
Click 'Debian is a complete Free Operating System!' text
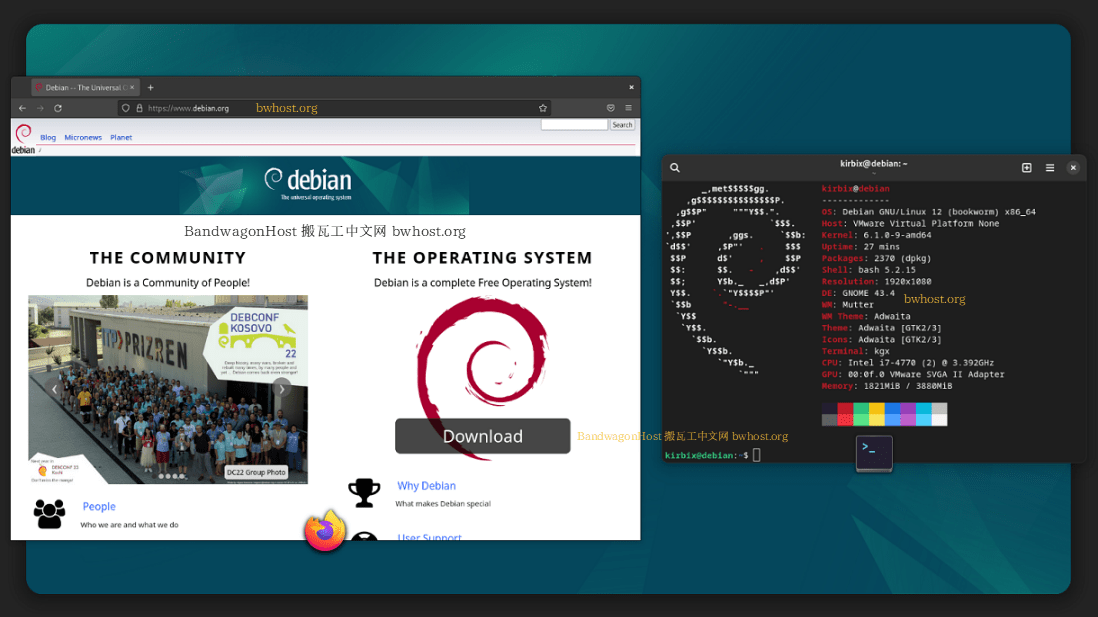click(482, 283)
